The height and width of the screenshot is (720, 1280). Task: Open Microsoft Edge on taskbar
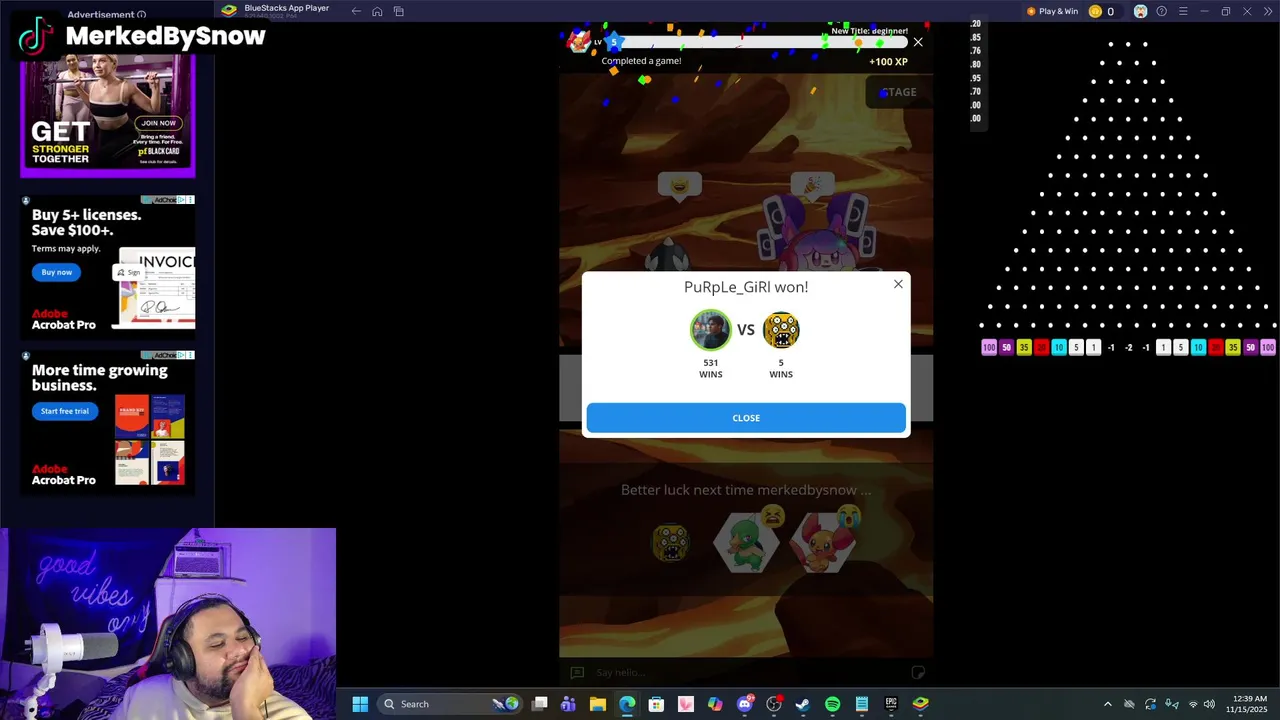627,704
